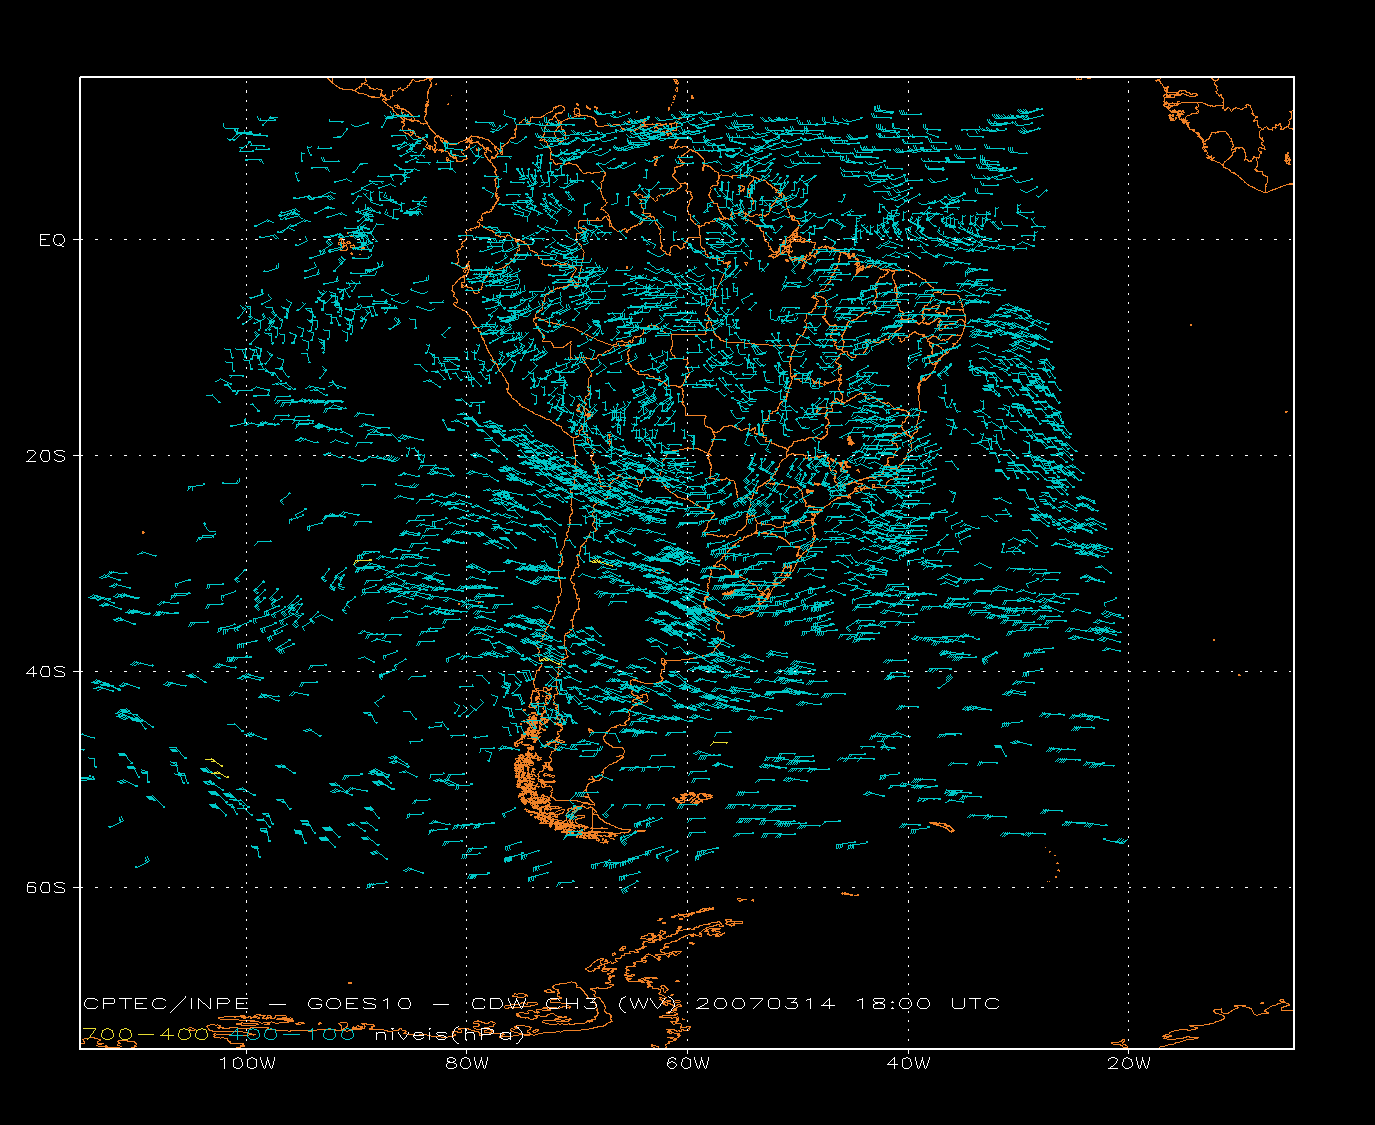The height and width of the screenshot is (1125, 1375).
Task: Click the 40W longitude label
Action: [x=908, y=1063]
